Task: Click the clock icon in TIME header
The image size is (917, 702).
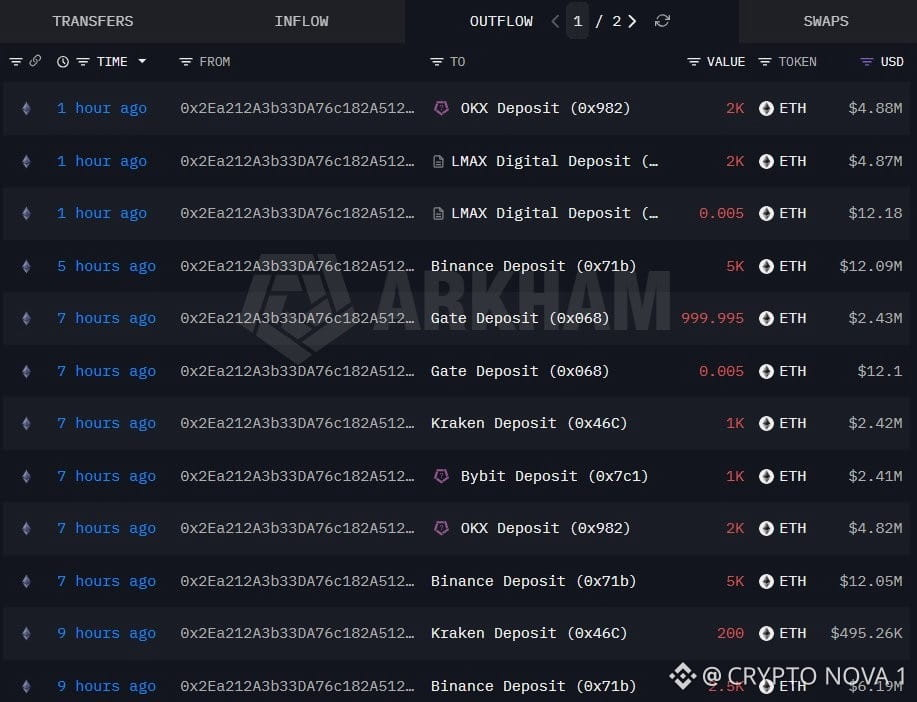Action: point(63,61)
